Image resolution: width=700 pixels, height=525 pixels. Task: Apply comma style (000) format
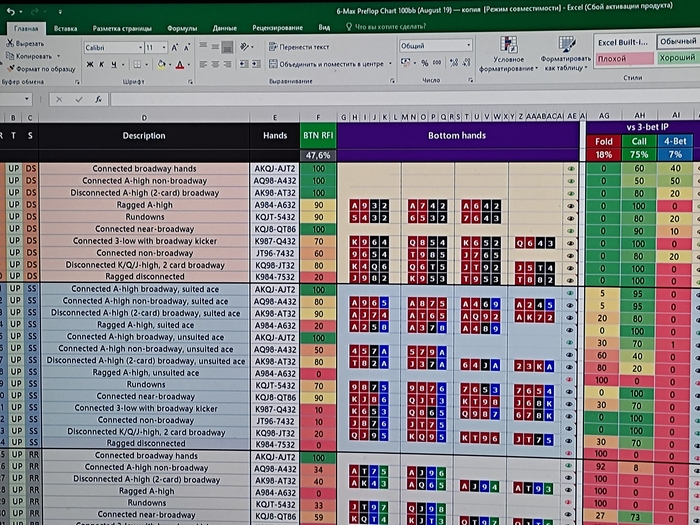437,62
